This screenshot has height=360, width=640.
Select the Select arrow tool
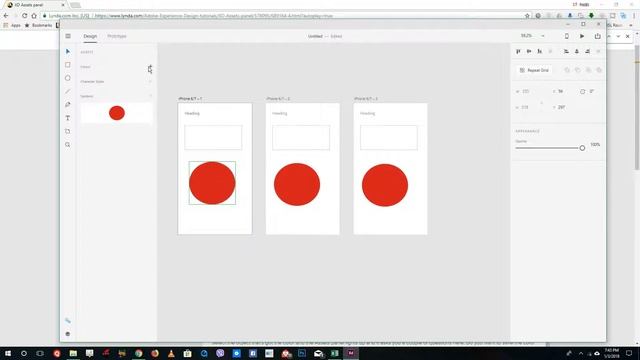(68, 51)
